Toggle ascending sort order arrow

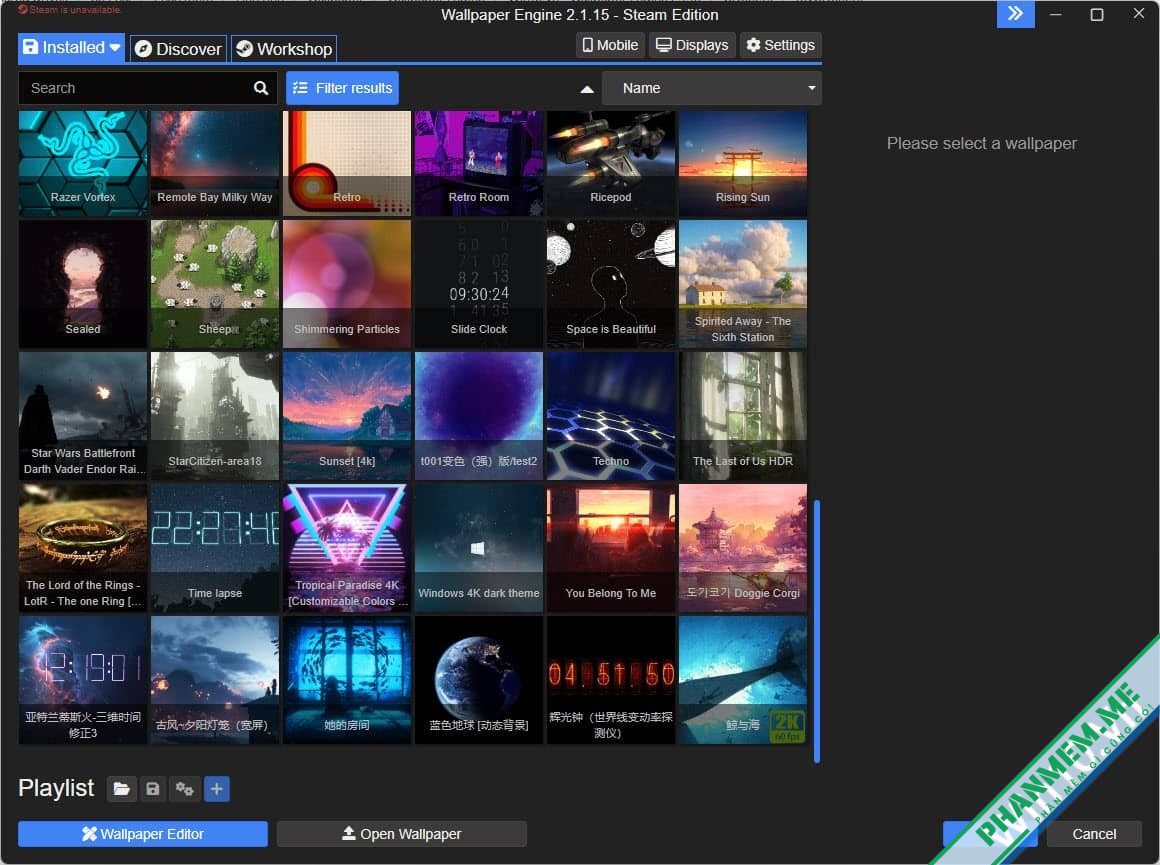pyautogui.click(x=587, y=89)
